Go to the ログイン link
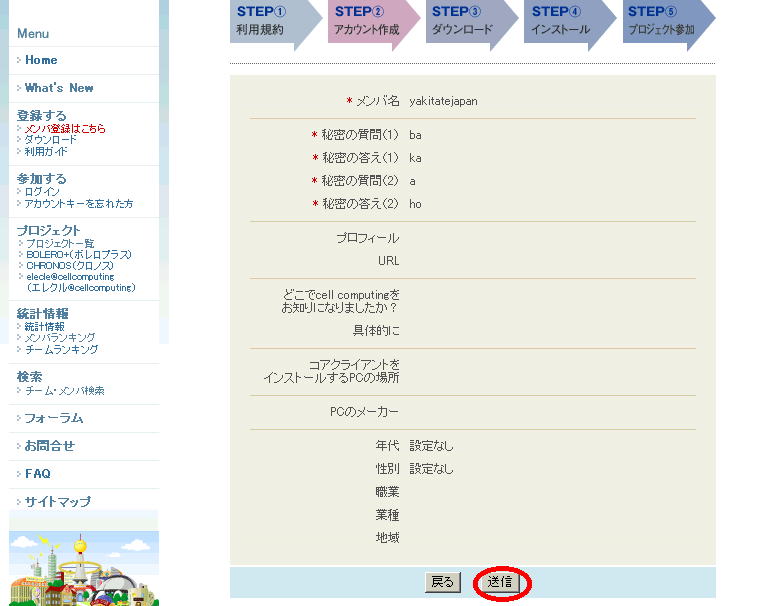 pos(42,192)
